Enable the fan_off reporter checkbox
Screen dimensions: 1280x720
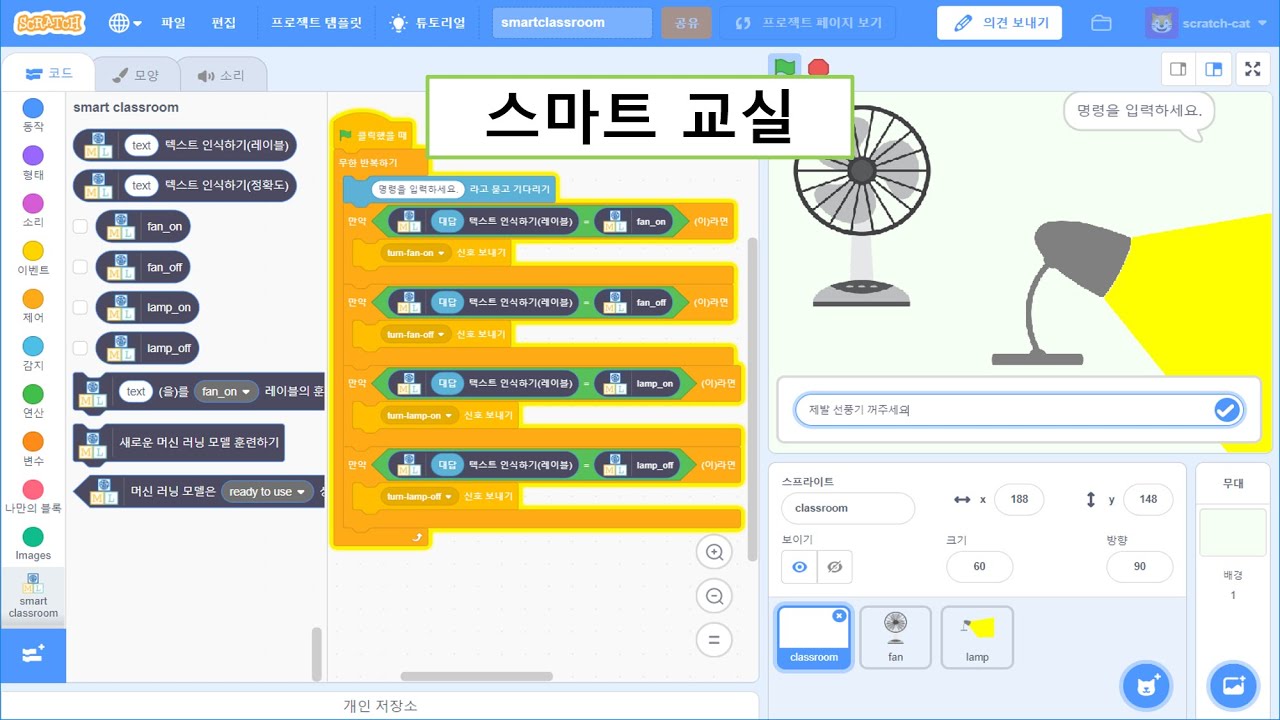[x=80, y=267]
